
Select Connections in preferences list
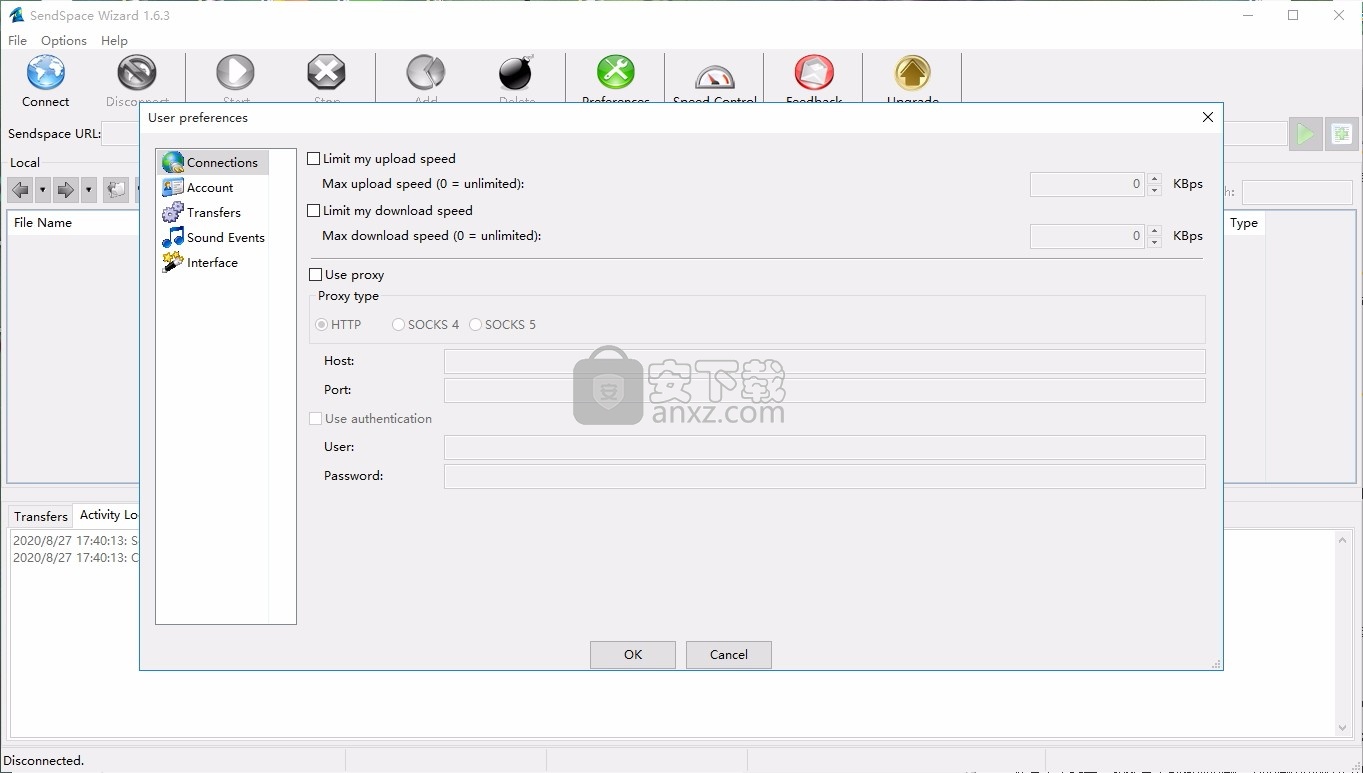click(212, 162)
